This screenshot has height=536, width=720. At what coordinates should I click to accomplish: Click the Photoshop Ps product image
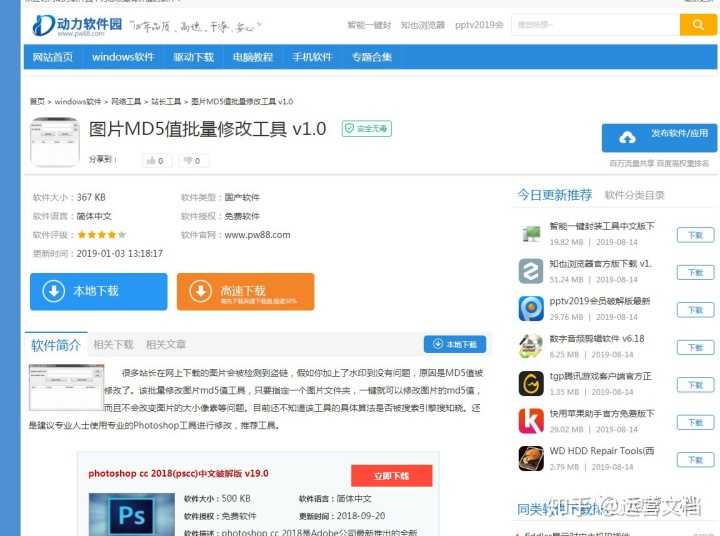[132, 514]
